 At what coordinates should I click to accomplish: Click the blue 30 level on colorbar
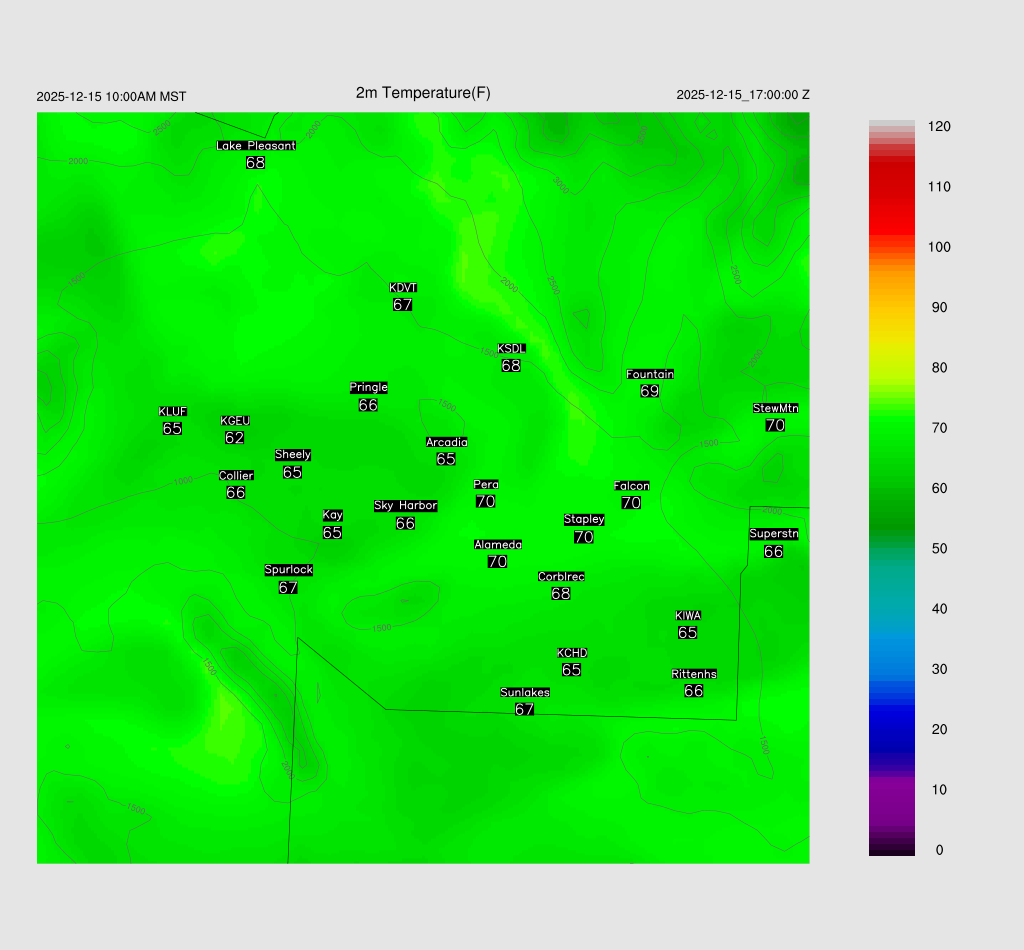[x=892, y=669]
